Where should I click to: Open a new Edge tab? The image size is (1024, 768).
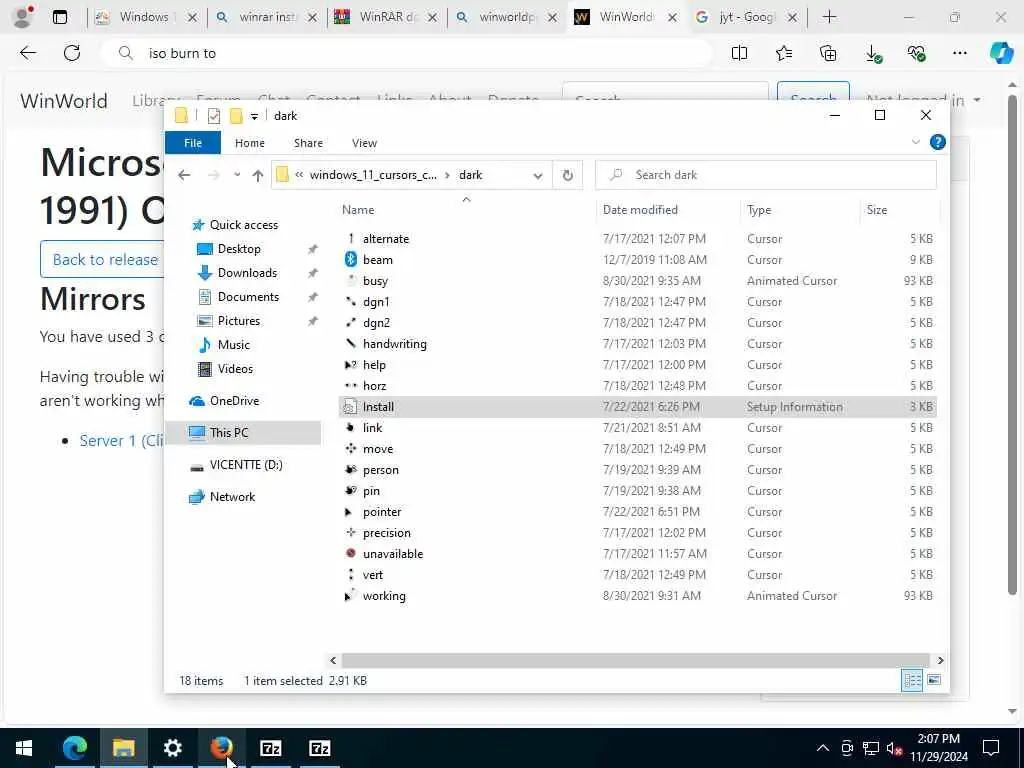pos(829,18)
